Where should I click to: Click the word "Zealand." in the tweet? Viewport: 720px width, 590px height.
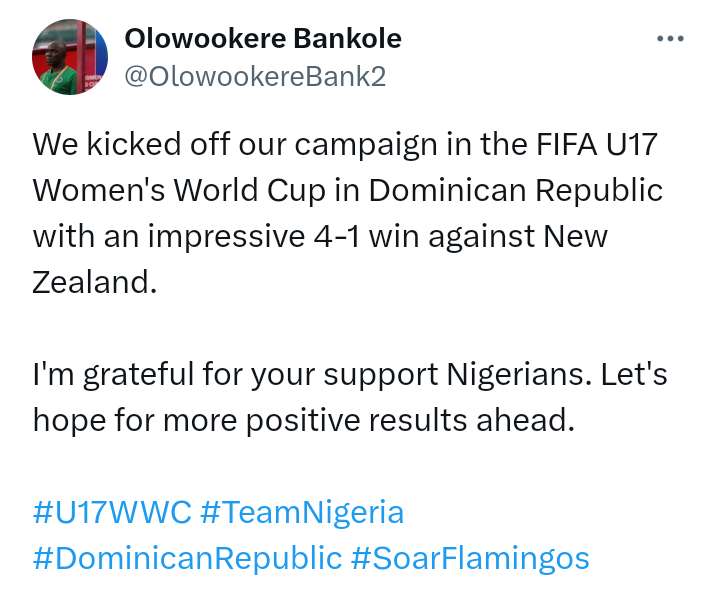(x=95, y=281)
